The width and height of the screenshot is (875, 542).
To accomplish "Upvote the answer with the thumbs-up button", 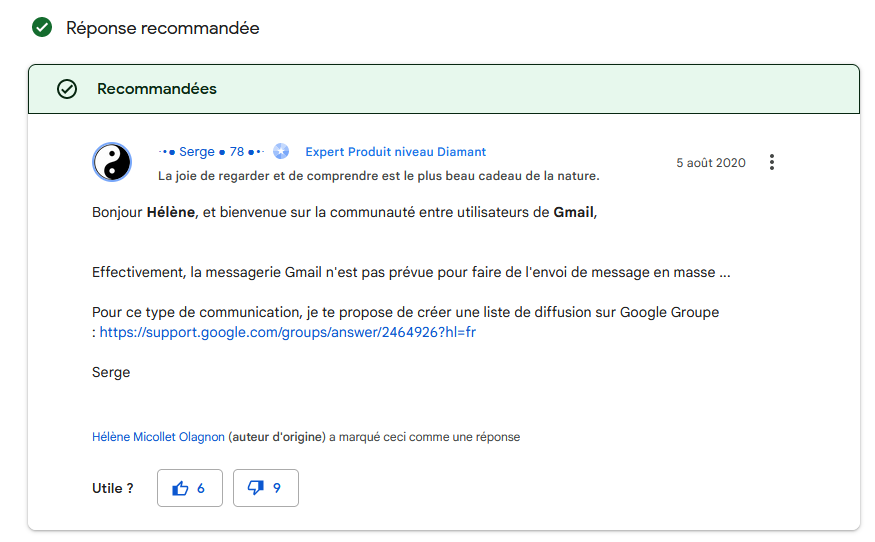I will [x=189, y=488].
